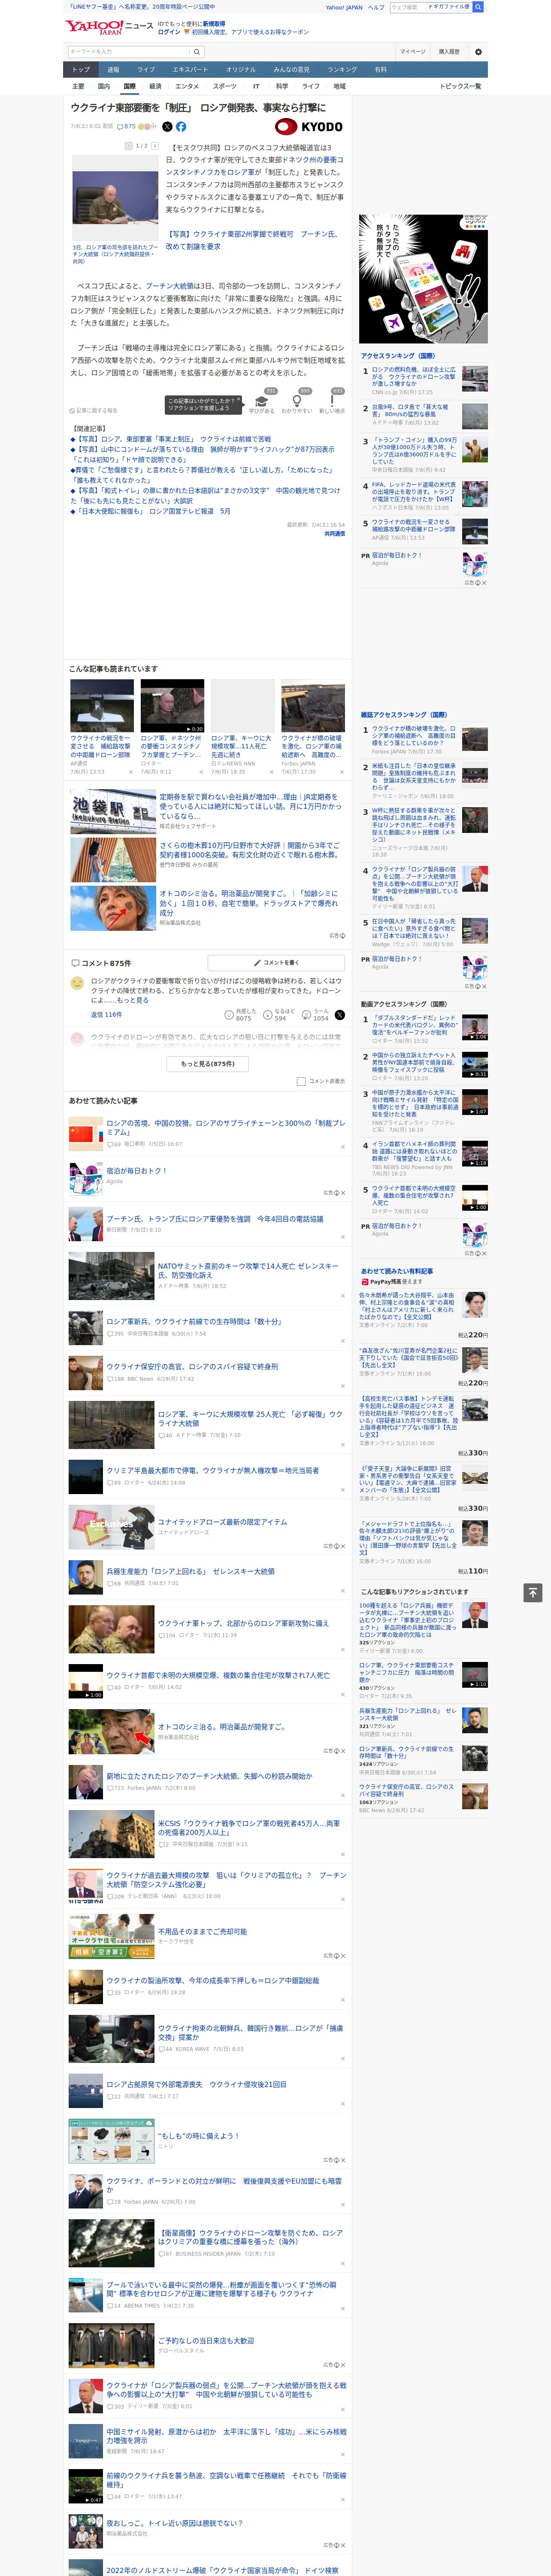Image resolution: width=551 pixels, height=2576 pixels.
Task: Click the 記事に関する報告 link
Action: coord(95,411)
